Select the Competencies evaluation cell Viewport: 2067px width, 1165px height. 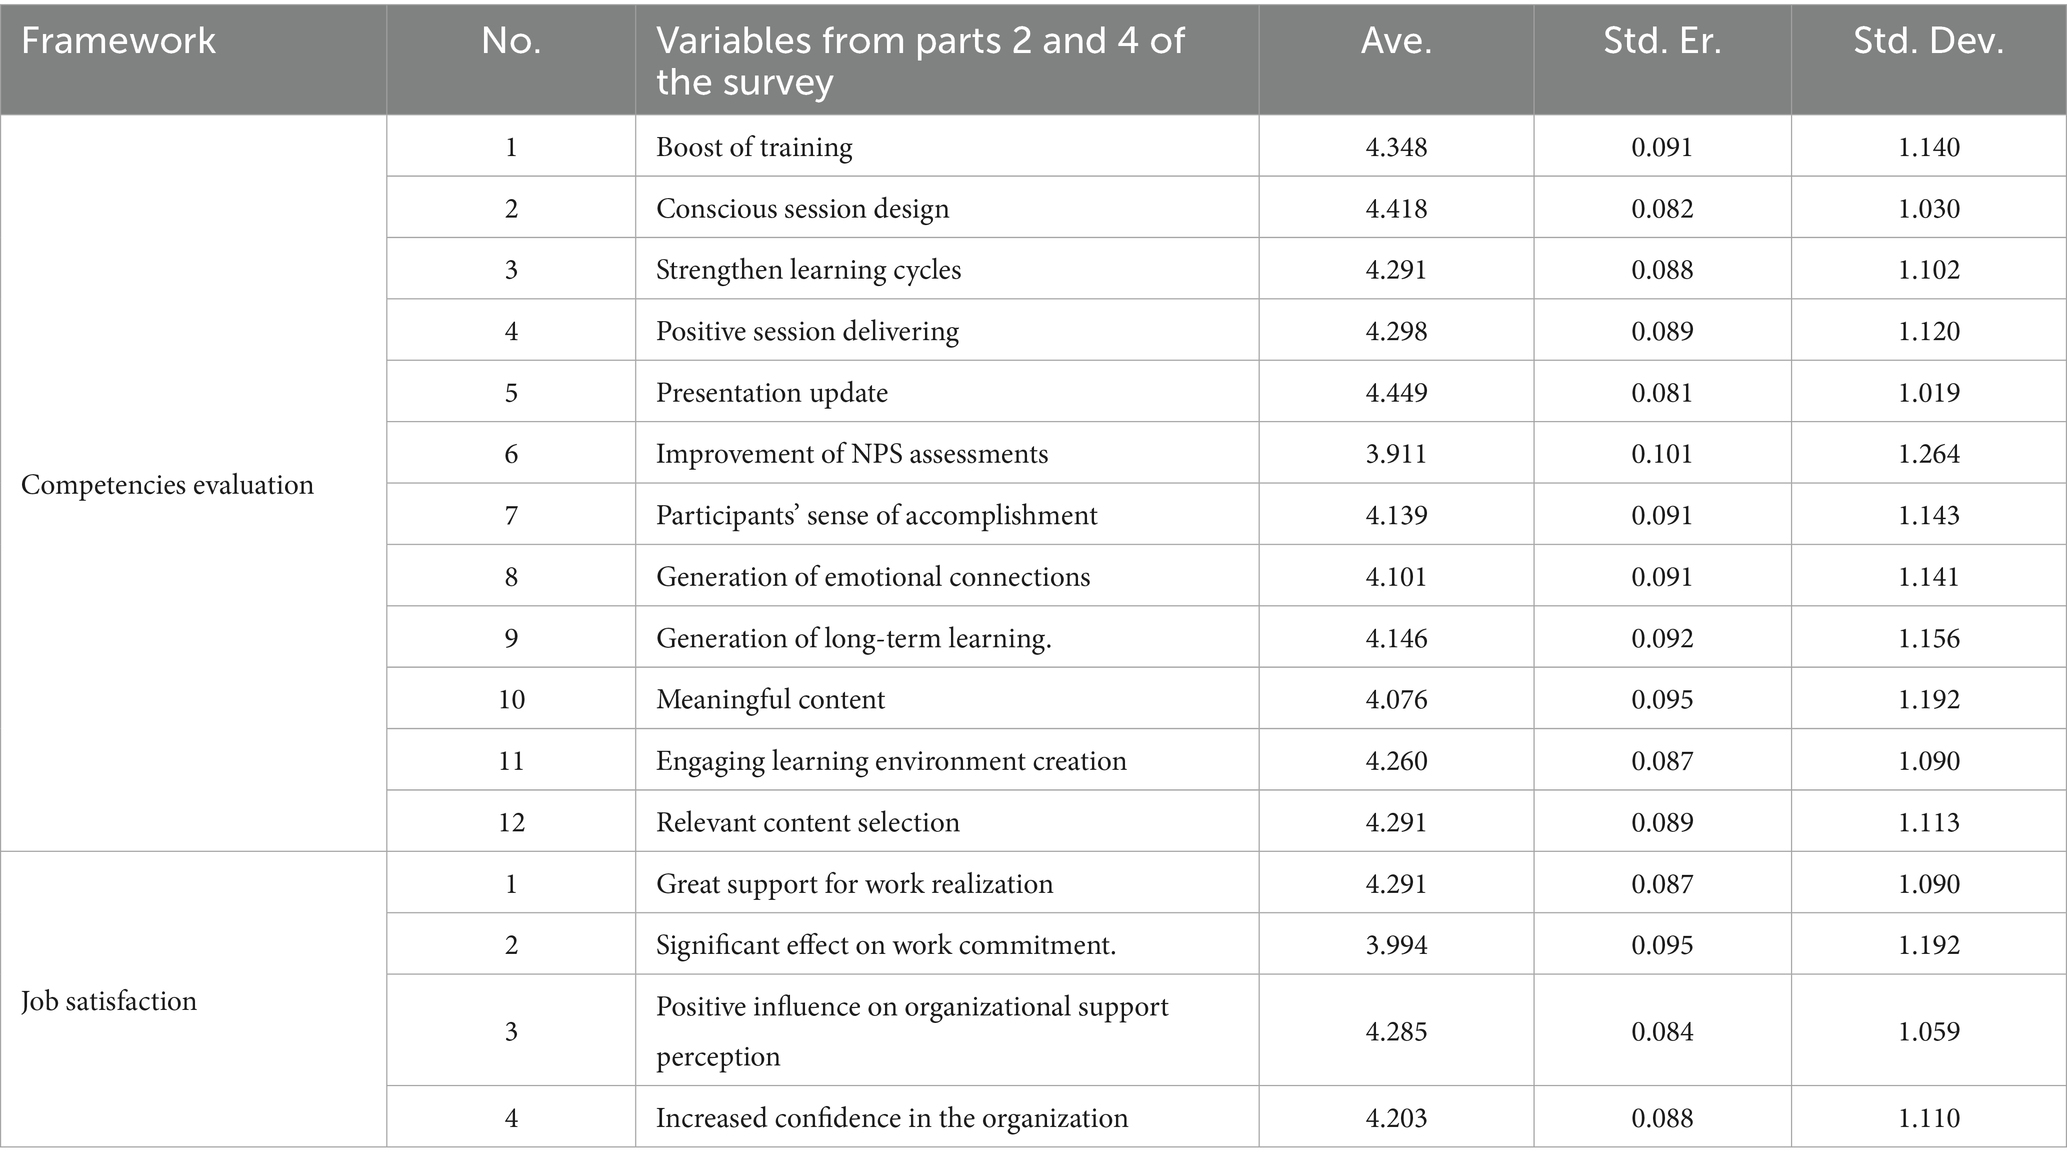167,485
